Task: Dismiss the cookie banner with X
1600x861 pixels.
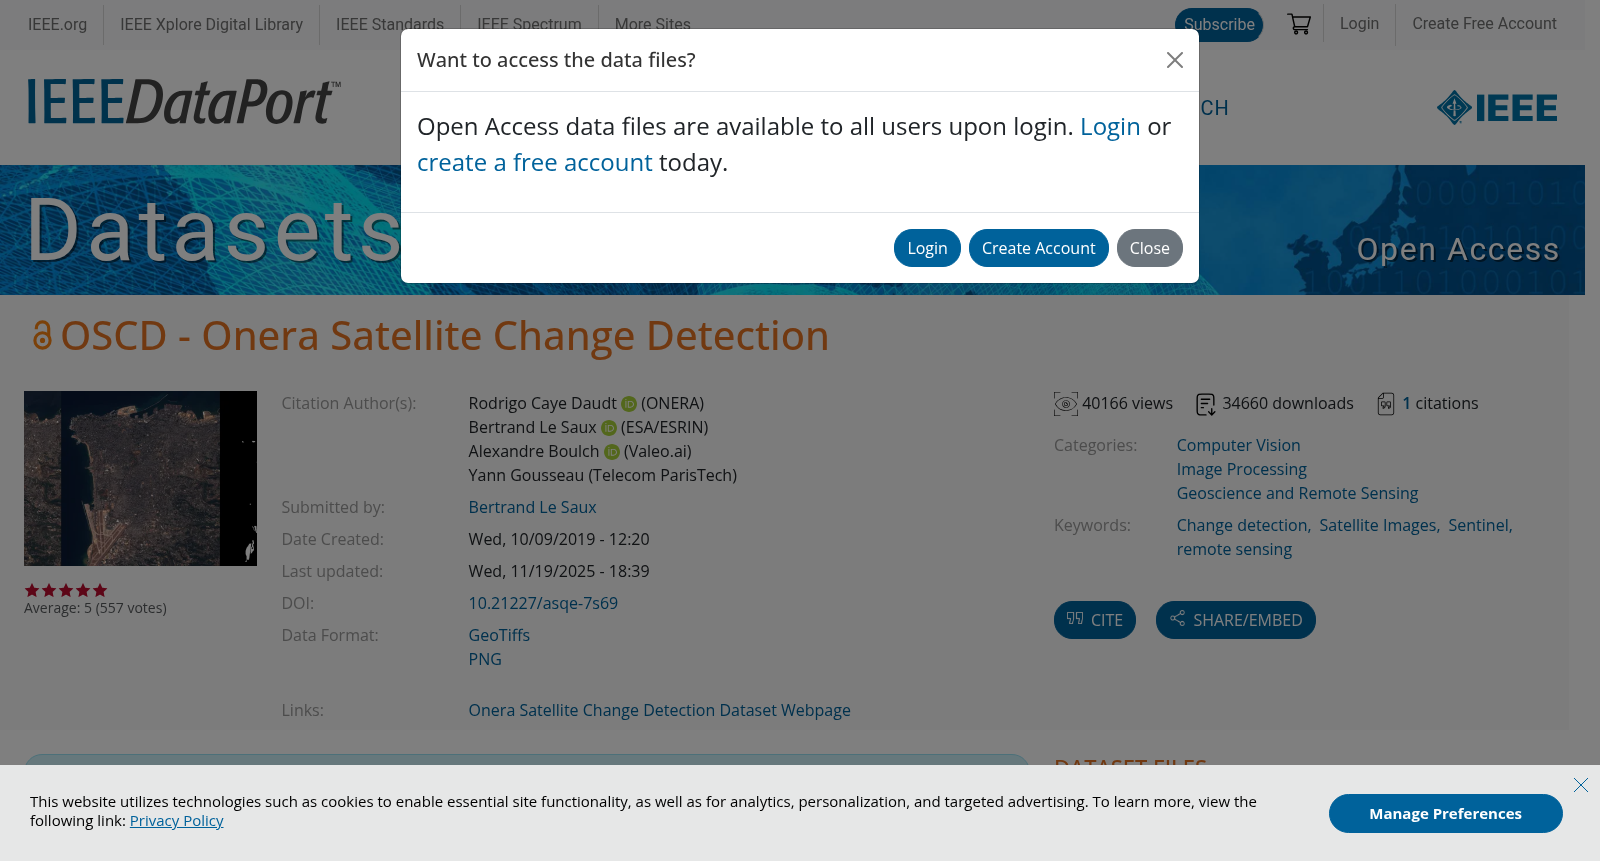Action: coord(1580,785)
